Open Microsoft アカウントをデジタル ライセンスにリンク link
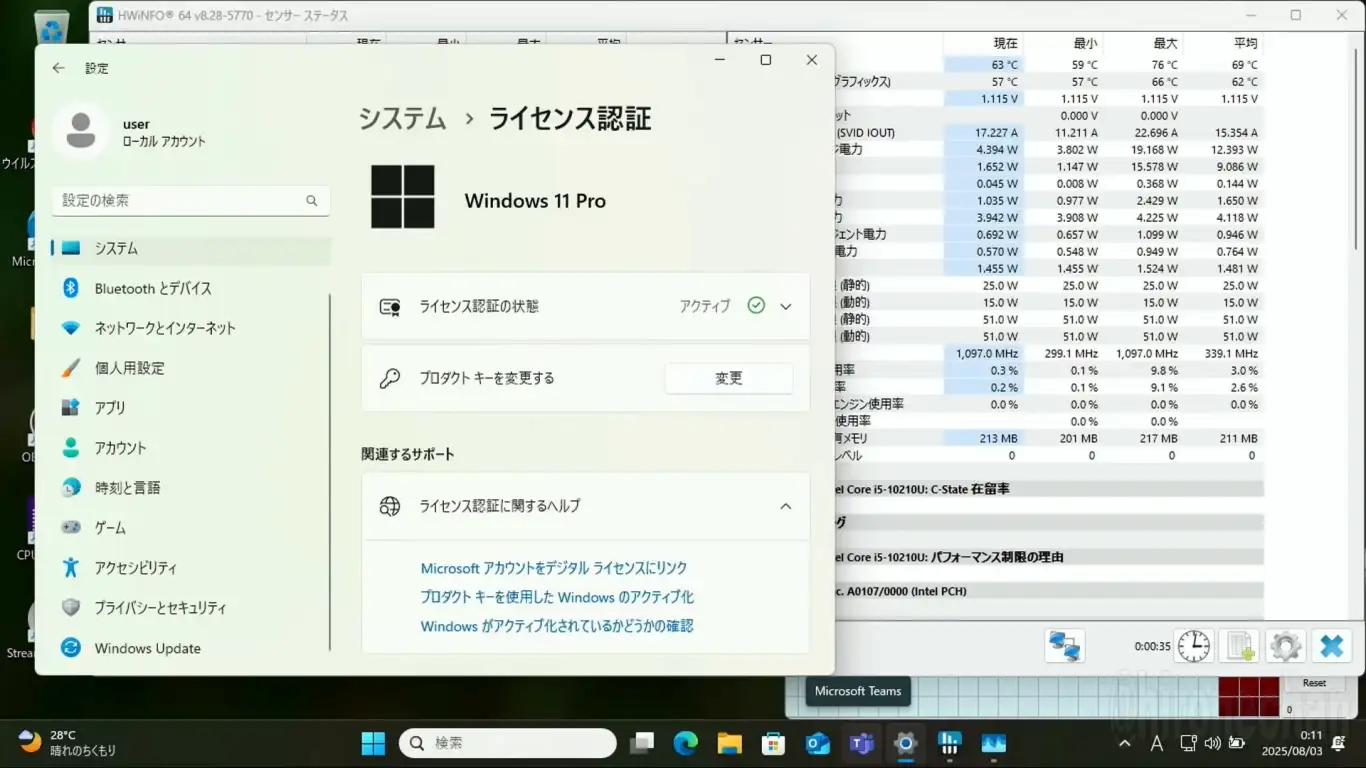Screen dimensions: 1366x768 click(x=554, y=568)
